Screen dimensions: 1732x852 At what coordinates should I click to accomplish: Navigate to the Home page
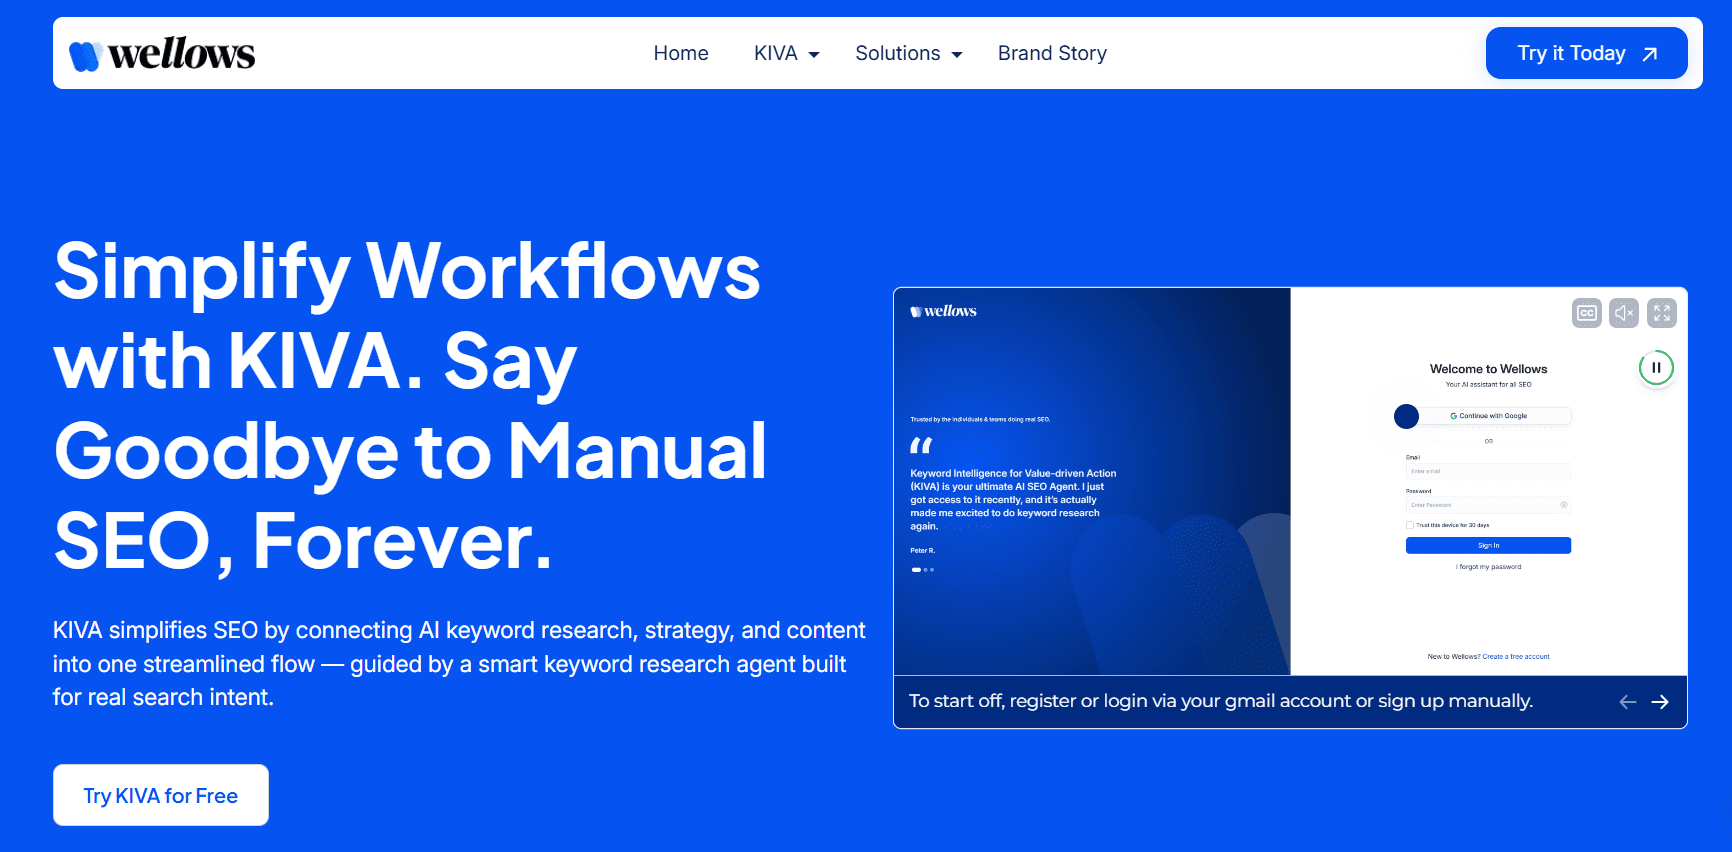[680, 54]
